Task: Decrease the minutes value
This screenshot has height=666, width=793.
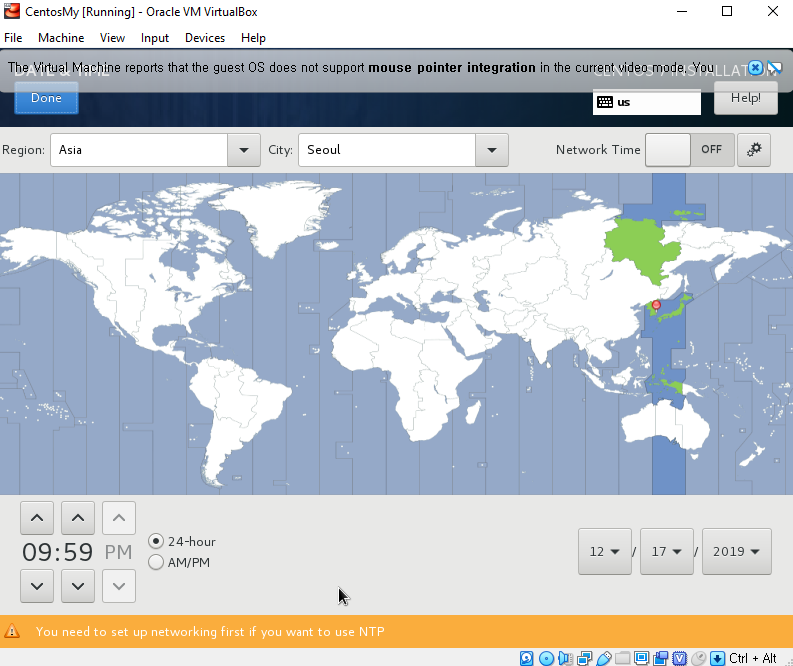Action: [x=78, y=586]
